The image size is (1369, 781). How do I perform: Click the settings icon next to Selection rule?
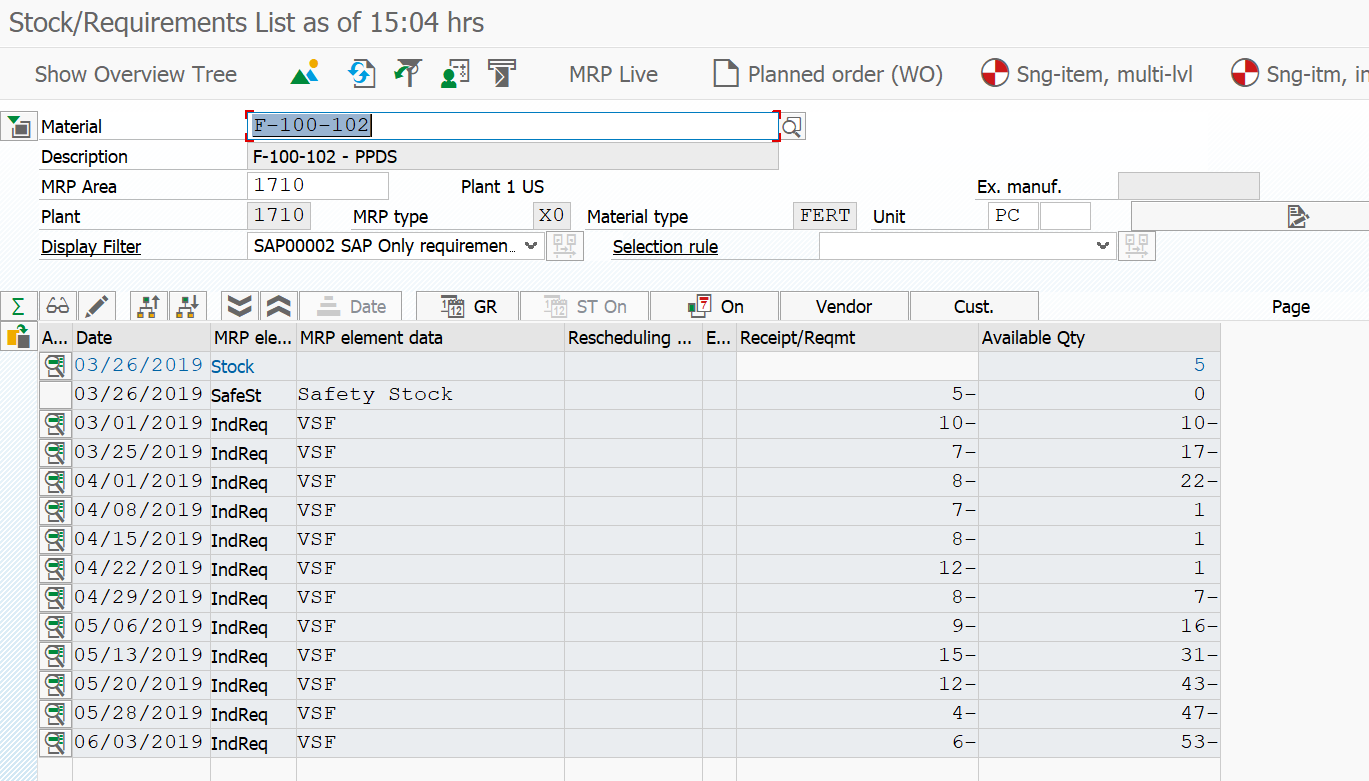click(1138, 246)
